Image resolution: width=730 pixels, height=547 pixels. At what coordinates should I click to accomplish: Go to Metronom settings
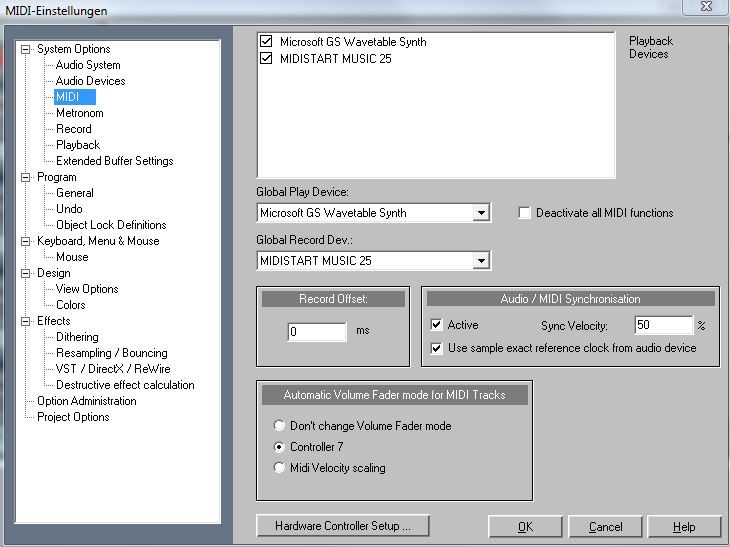80,113
